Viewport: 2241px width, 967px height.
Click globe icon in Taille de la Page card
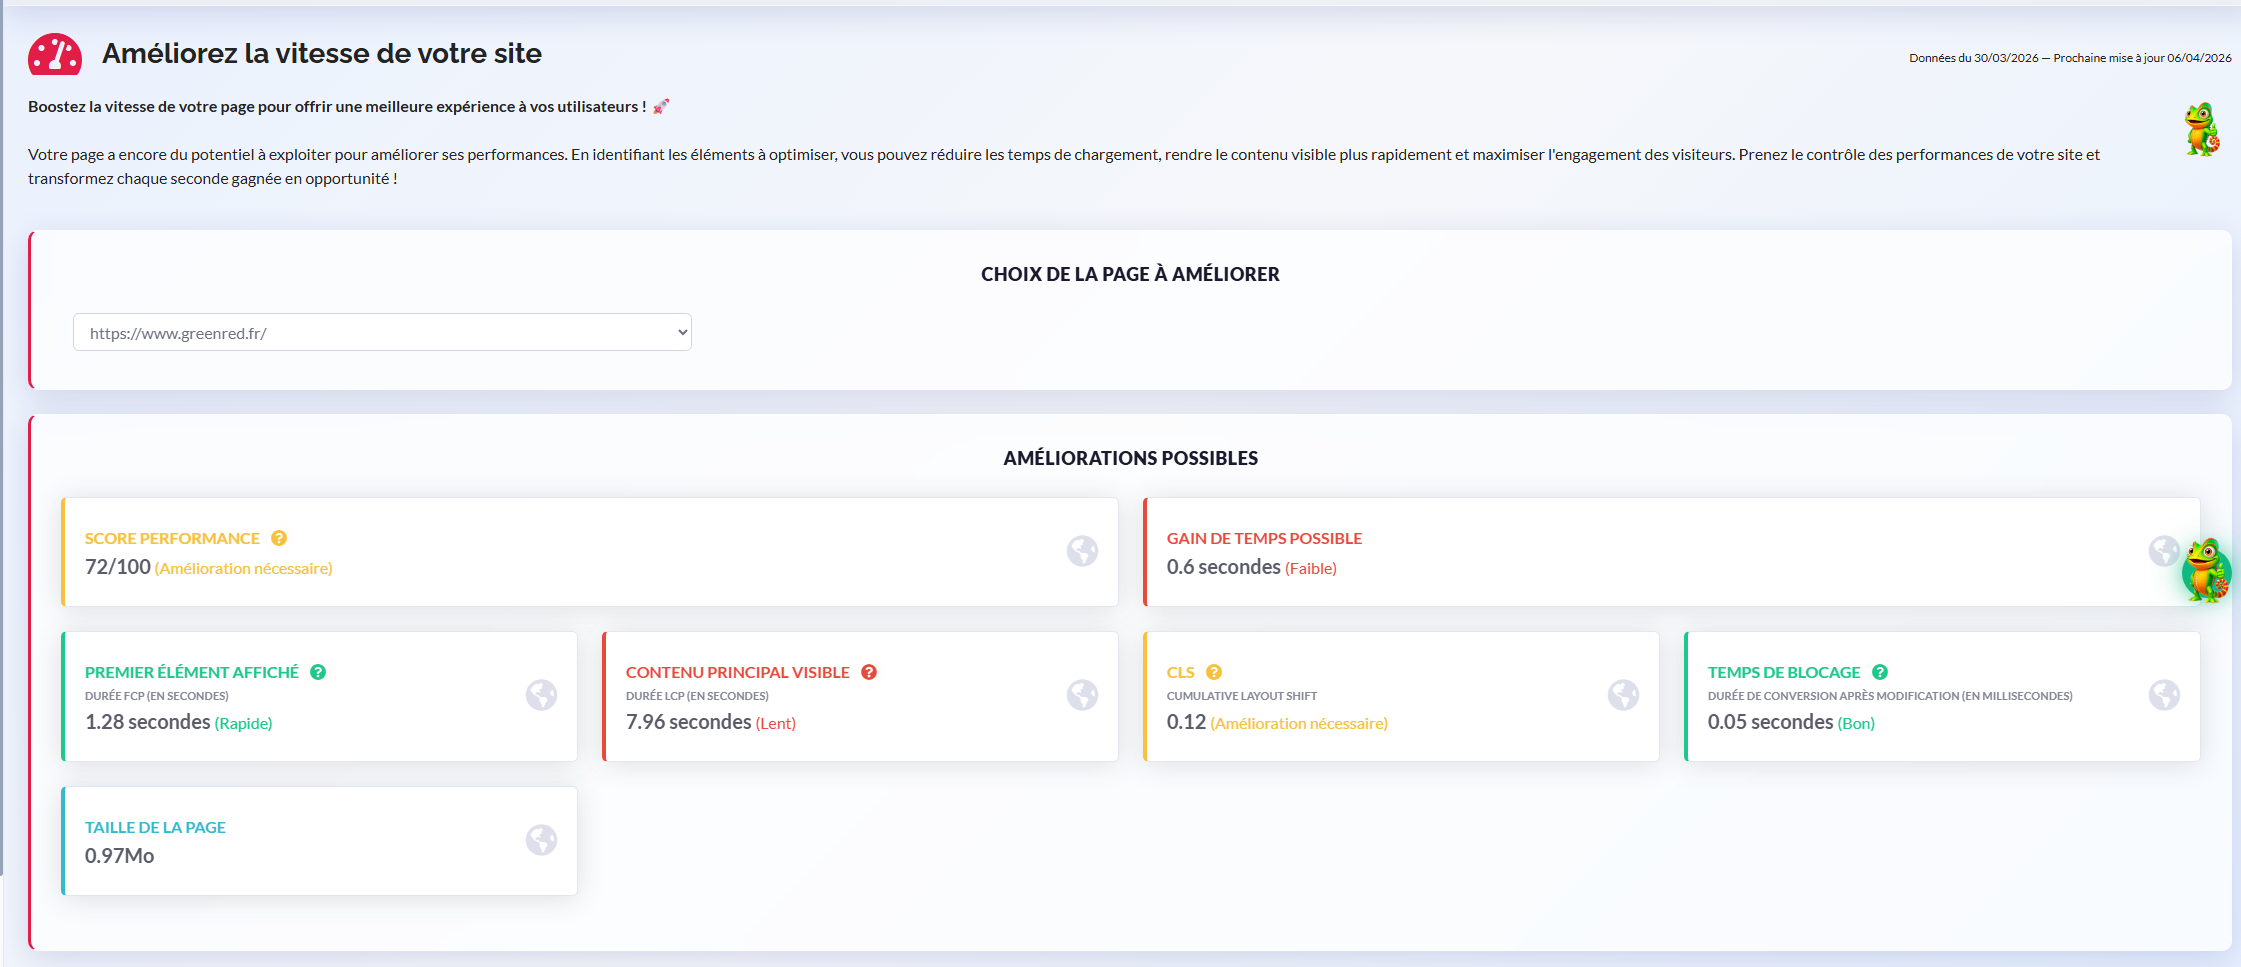pyautogui.click(x=541, y=840)
